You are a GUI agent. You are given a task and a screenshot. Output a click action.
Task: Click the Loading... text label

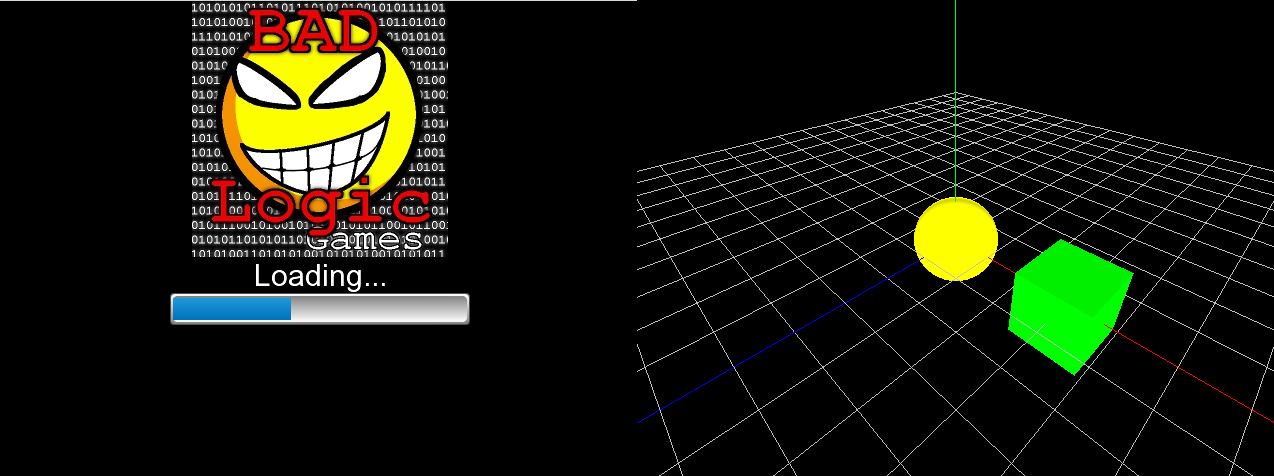click(x=320, y=276)
